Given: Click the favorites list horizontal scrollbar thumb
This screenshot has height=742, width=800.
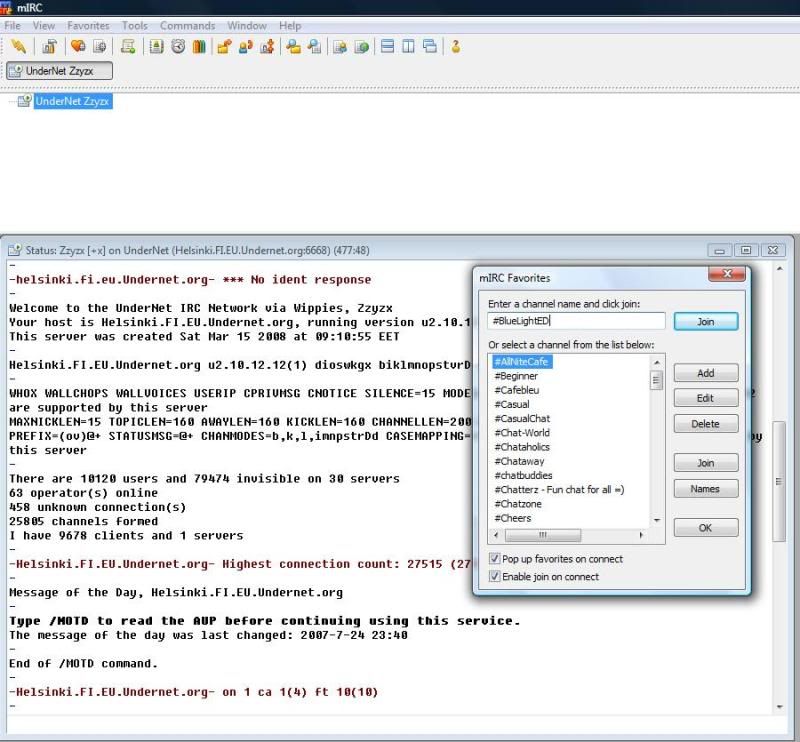Looking at the screenshot, I should coord(542,535).
